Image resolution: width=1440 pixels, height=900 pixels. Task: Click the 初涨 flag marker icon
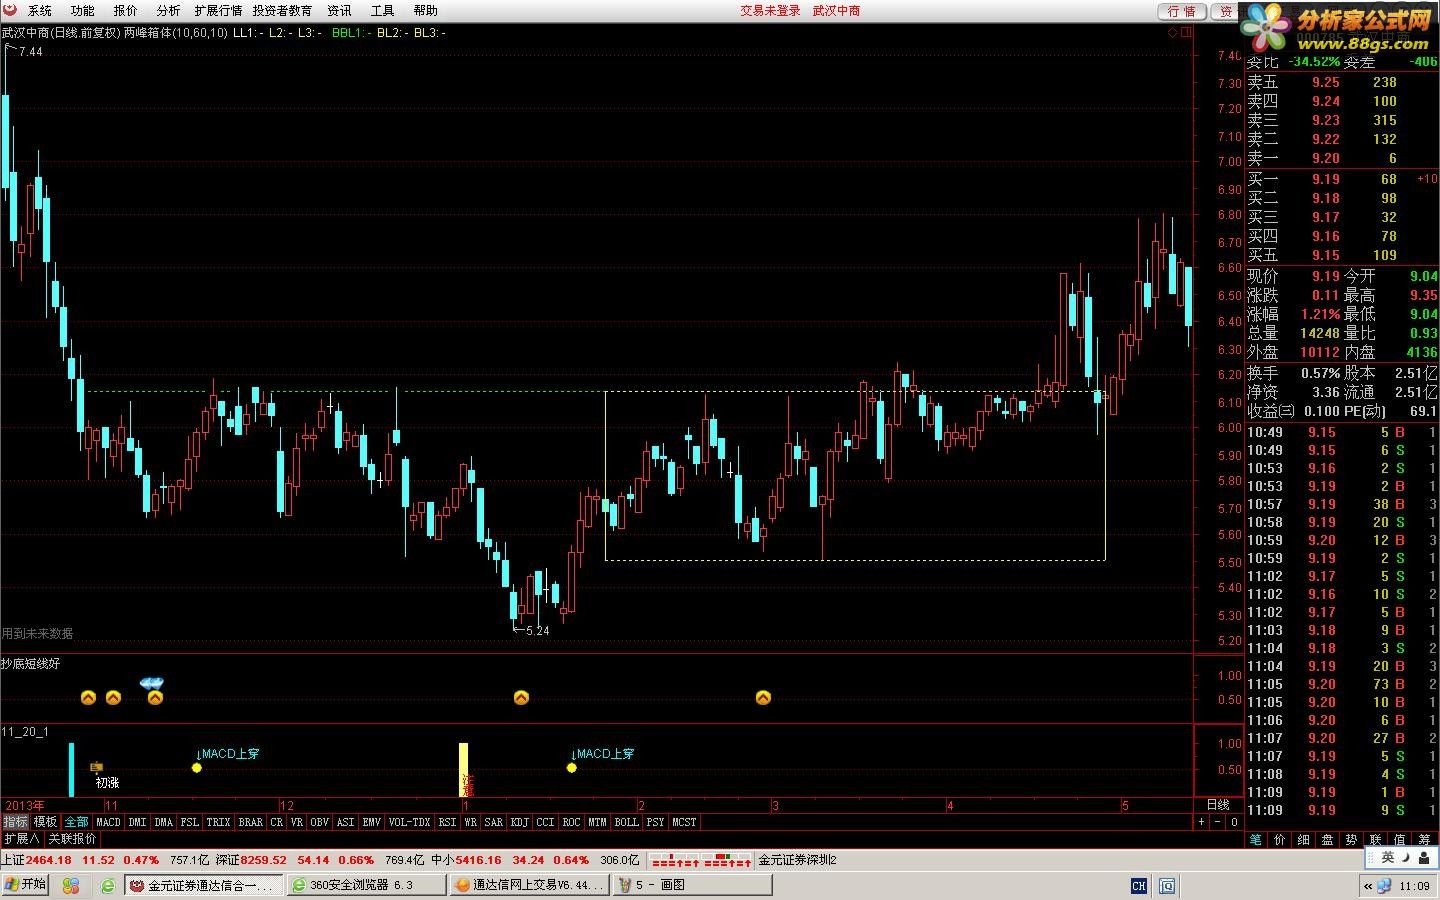[x=97, y=767]
